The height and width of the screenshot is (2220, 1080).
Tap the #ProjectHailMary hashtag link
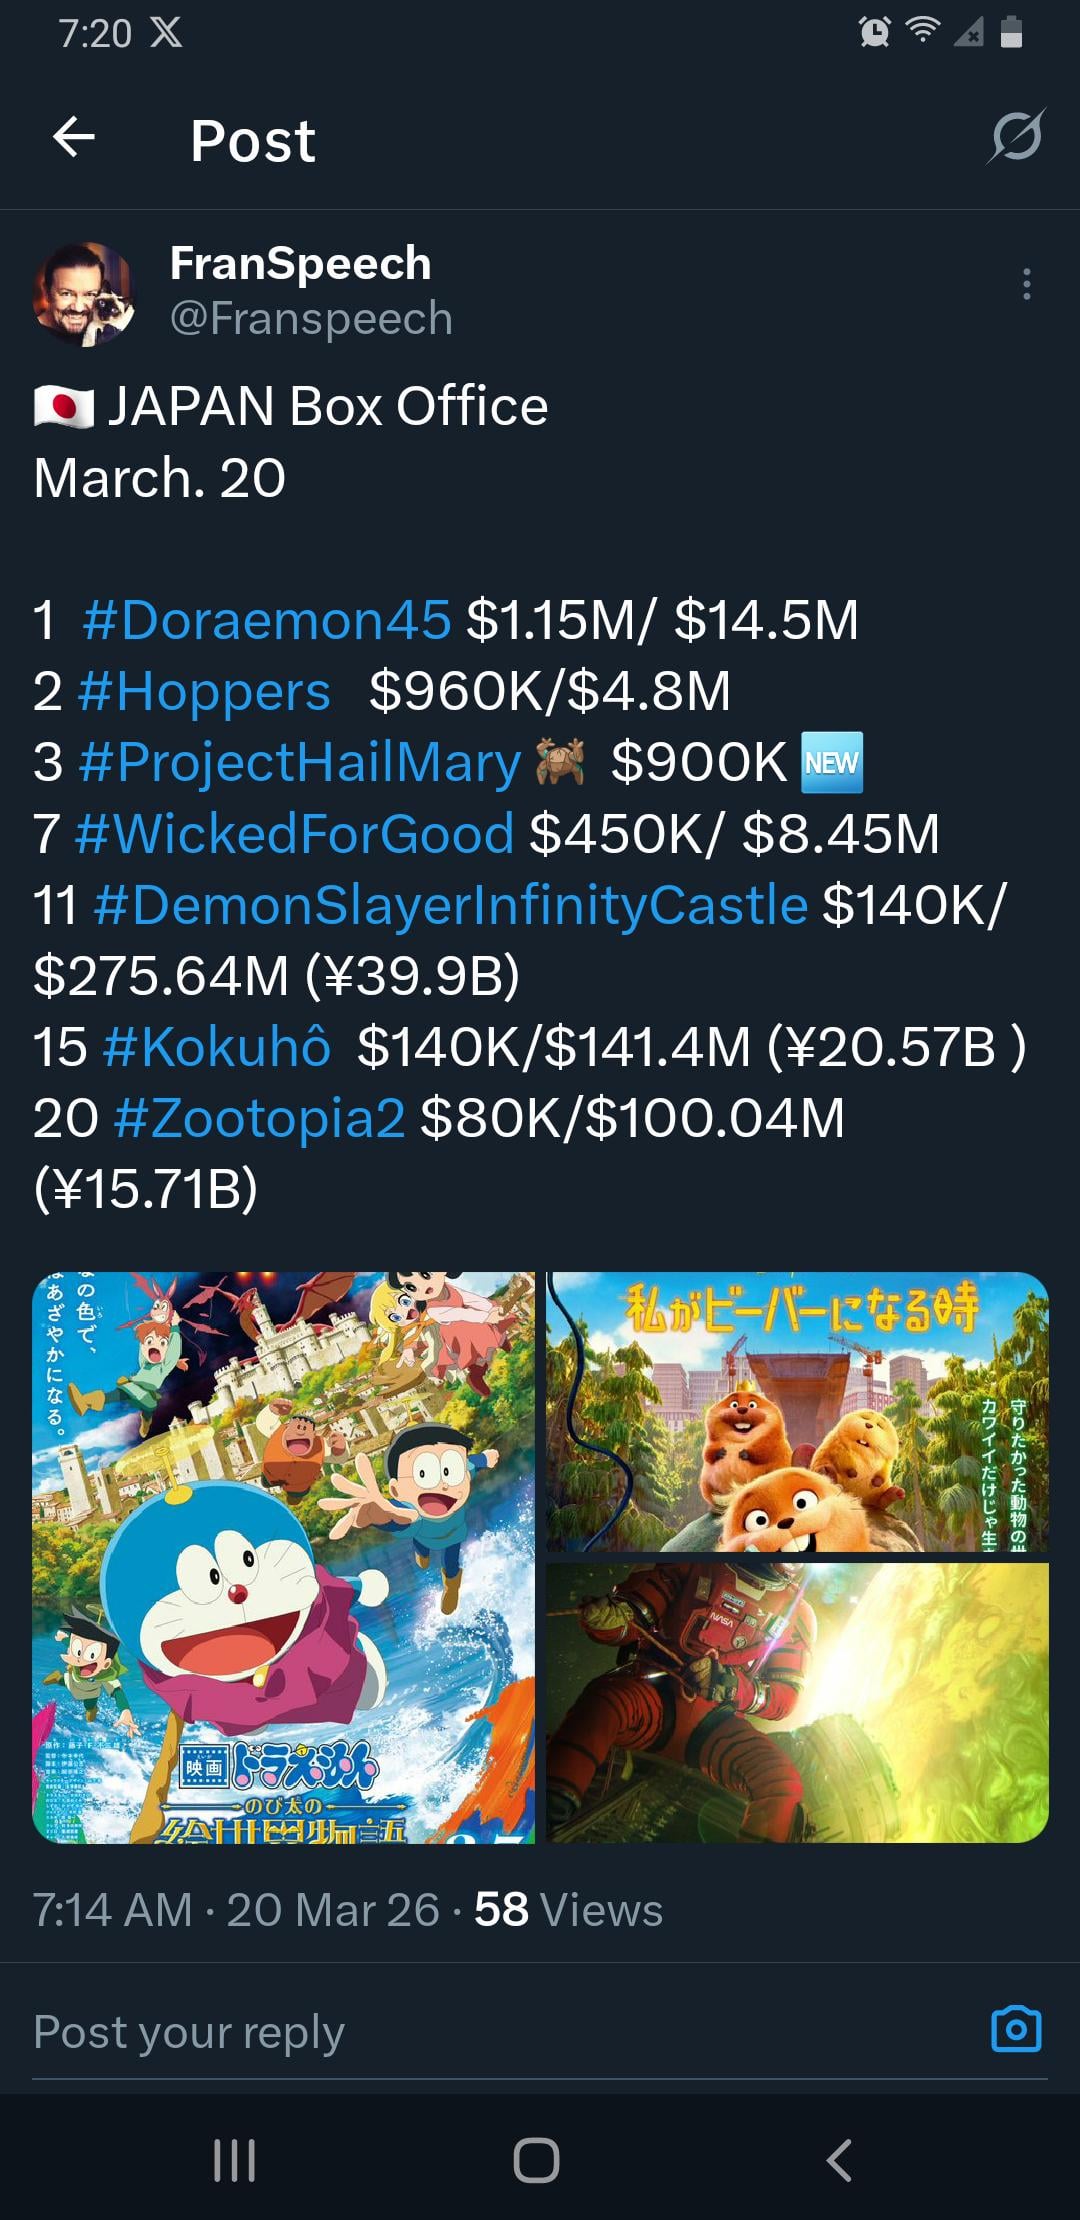click(300, 762)
